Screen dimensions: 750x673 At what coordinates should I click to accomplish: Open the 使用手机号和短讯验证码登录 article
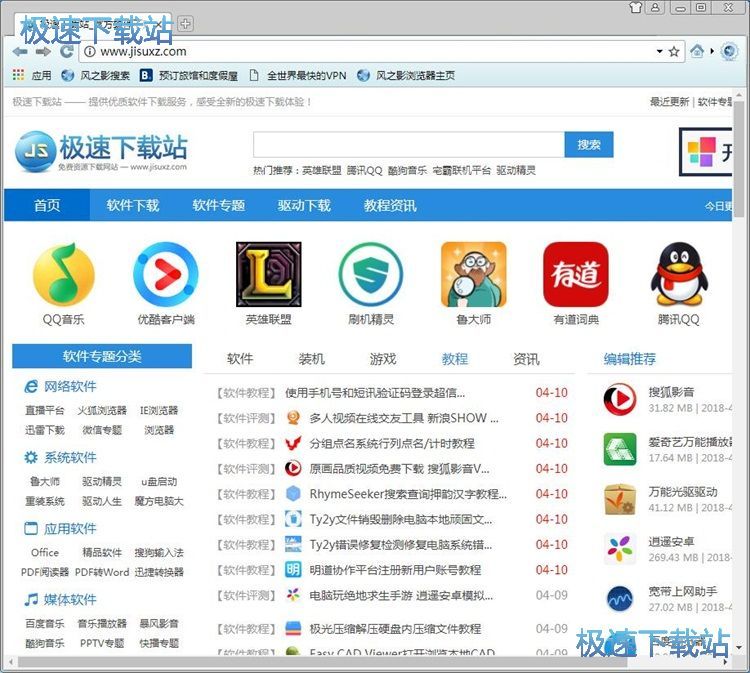375,393
